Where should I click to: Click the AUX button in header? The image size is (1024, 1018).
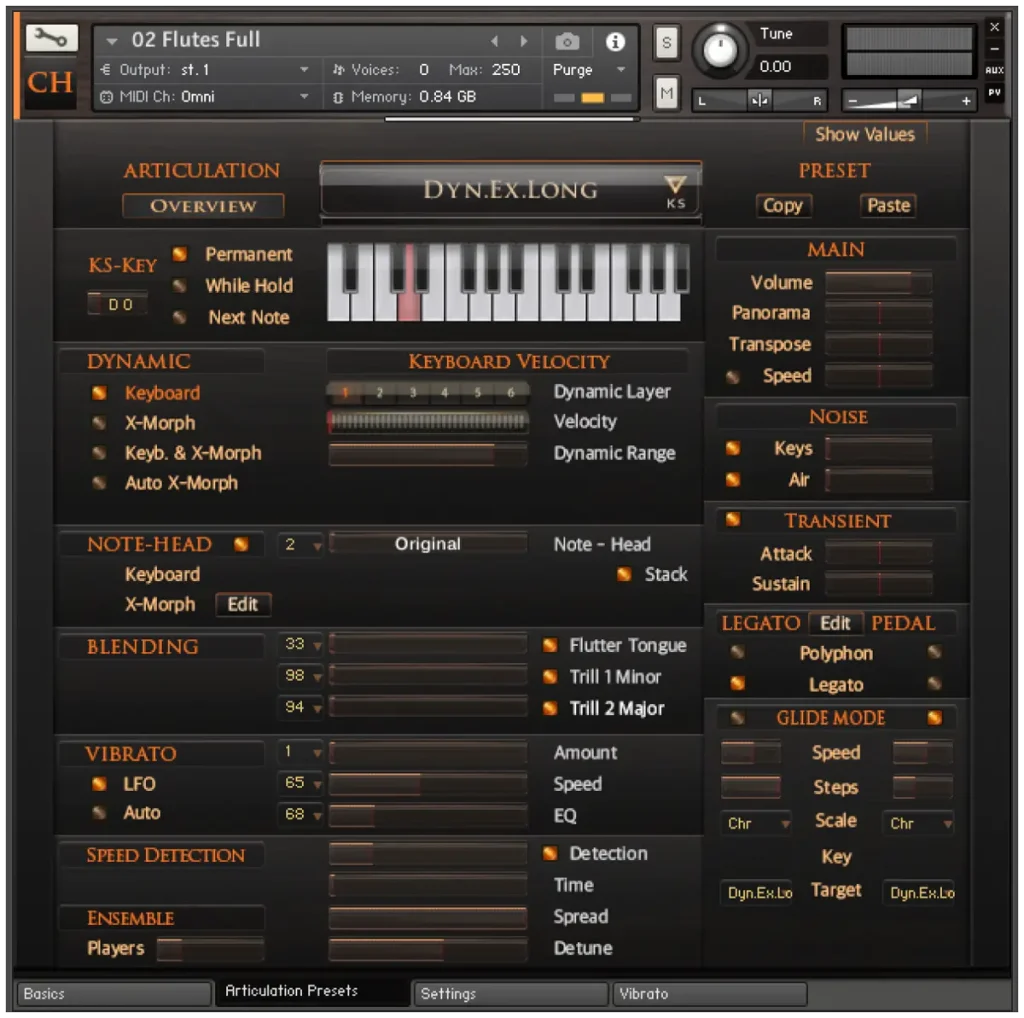click(x=994, y=71)
